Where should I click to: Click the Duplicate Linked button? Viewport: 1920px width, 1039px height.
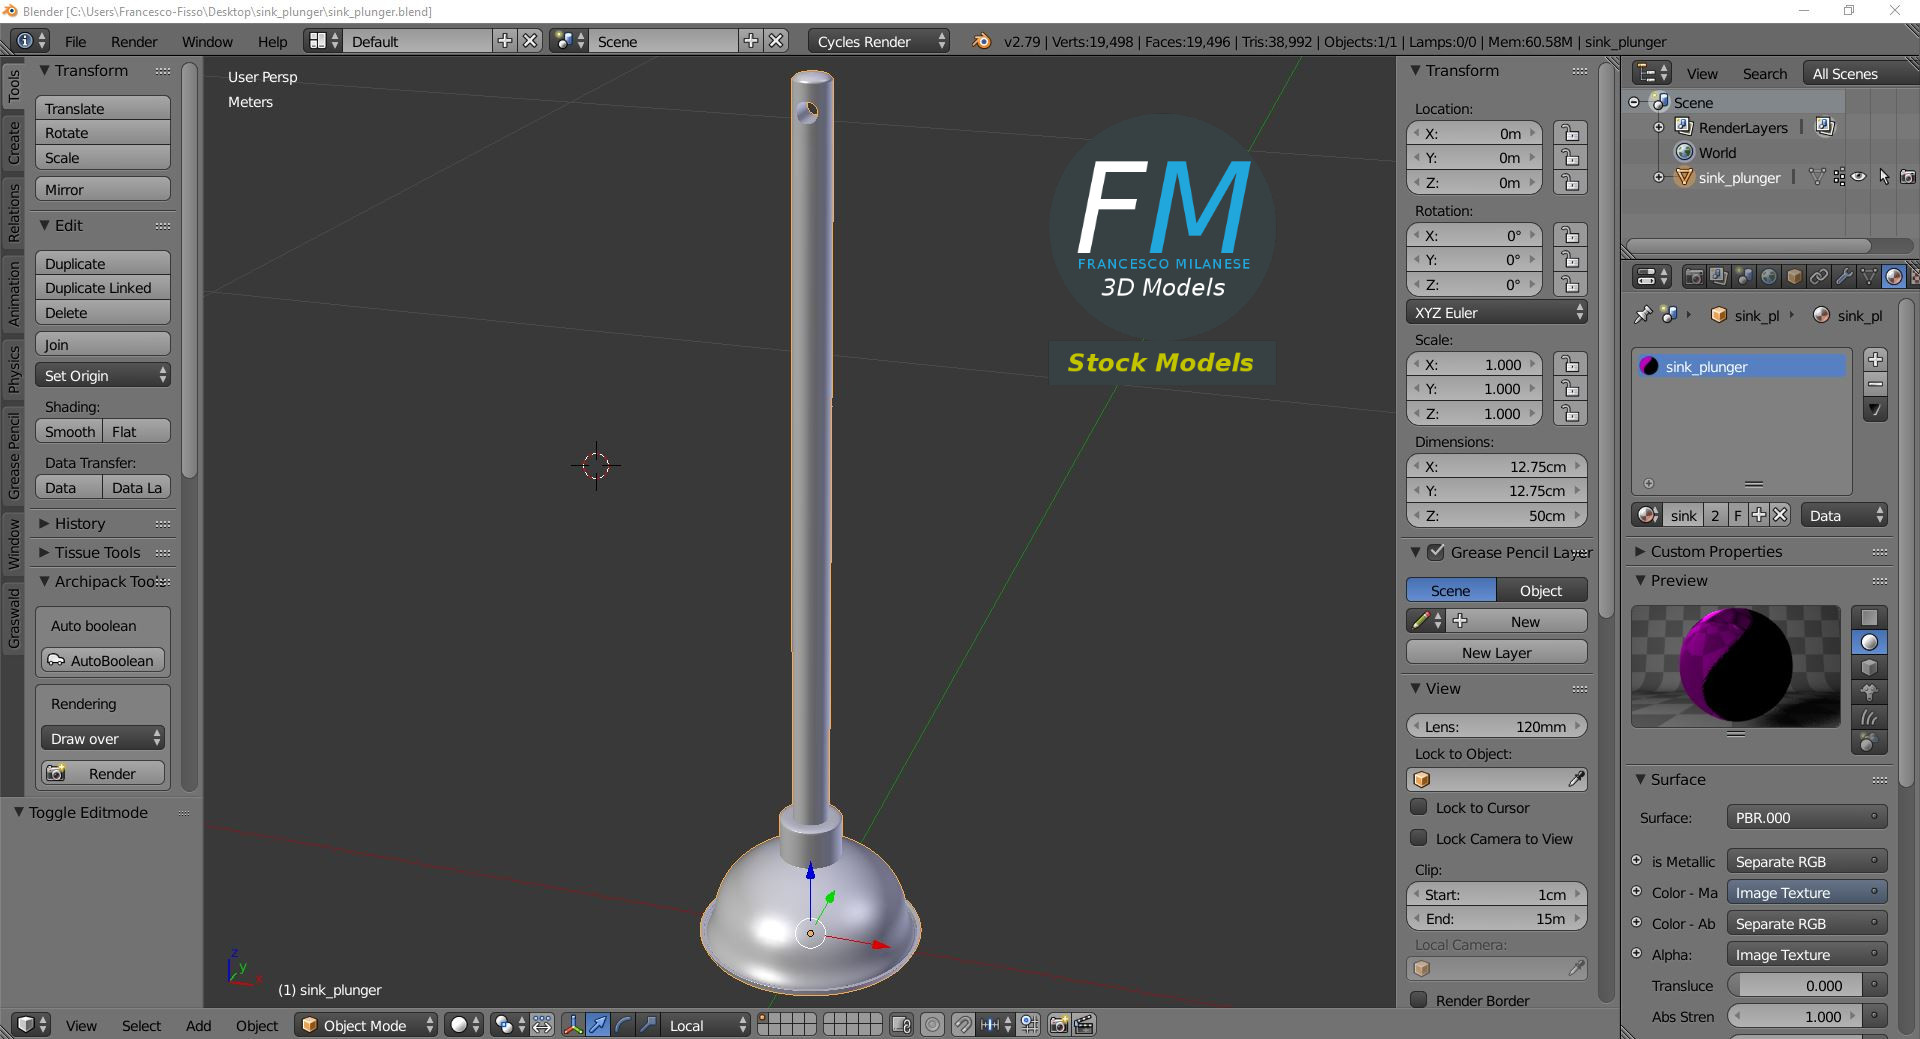tap(103, 288)
